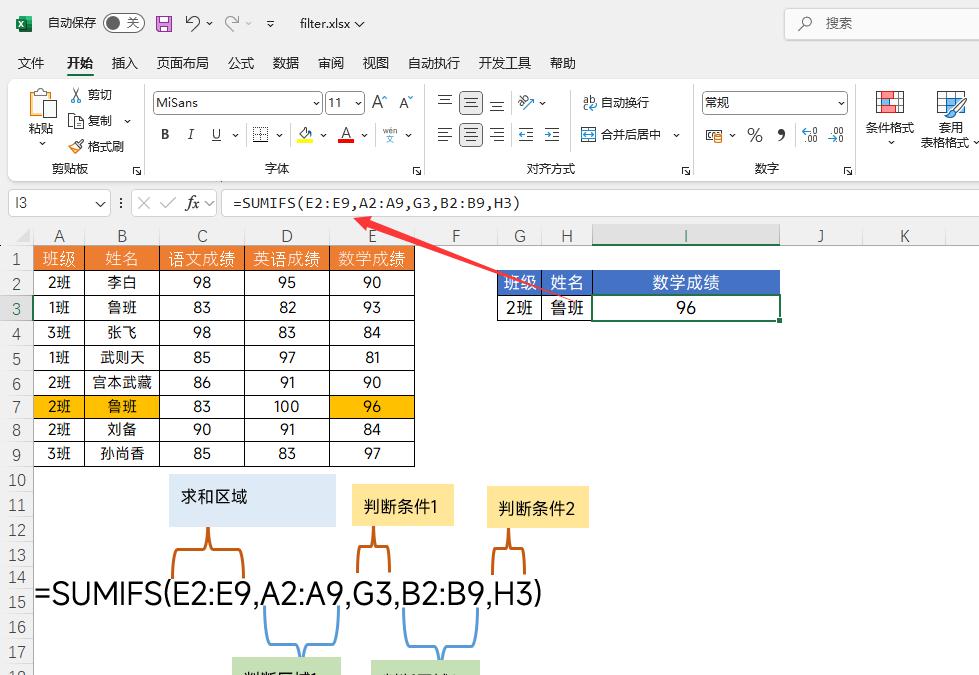
Task: Click cell I3 showing 96
Action: [x=686, y=308]
